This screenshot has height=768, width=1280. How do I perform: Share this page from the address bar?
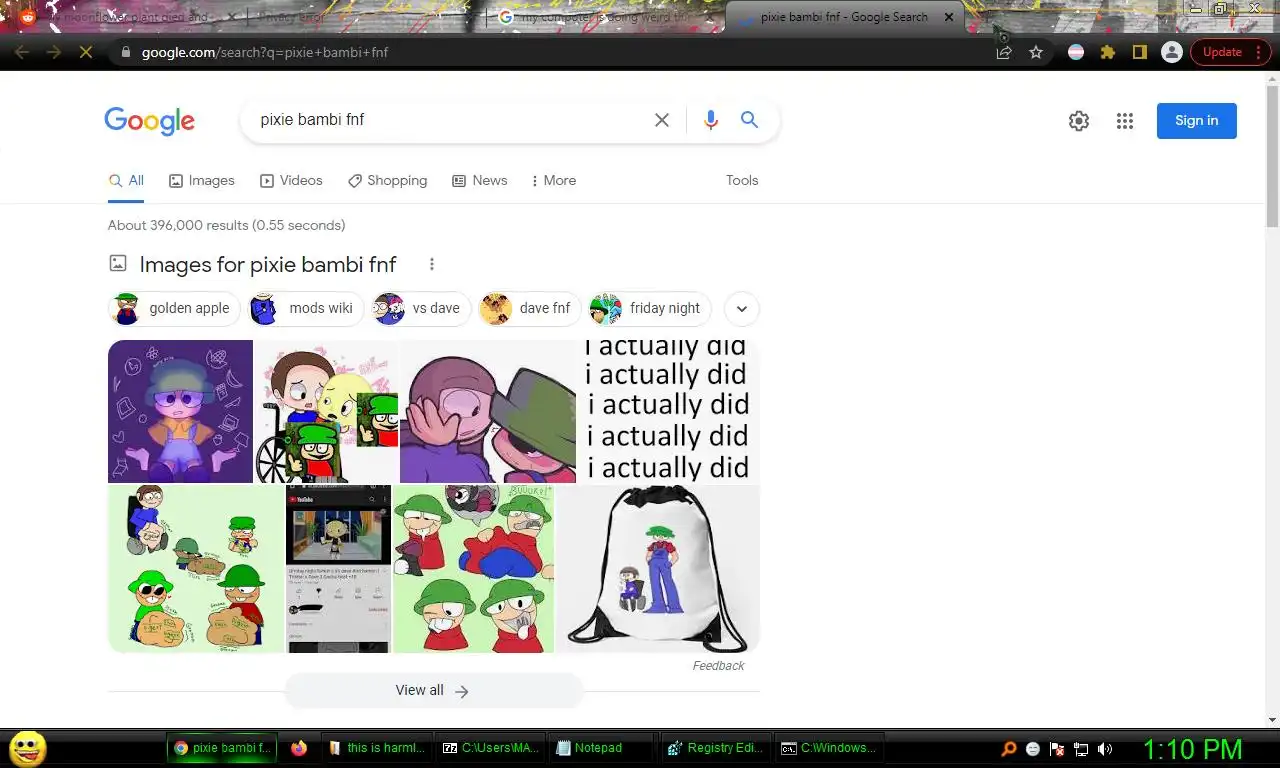coord(1004,52)
